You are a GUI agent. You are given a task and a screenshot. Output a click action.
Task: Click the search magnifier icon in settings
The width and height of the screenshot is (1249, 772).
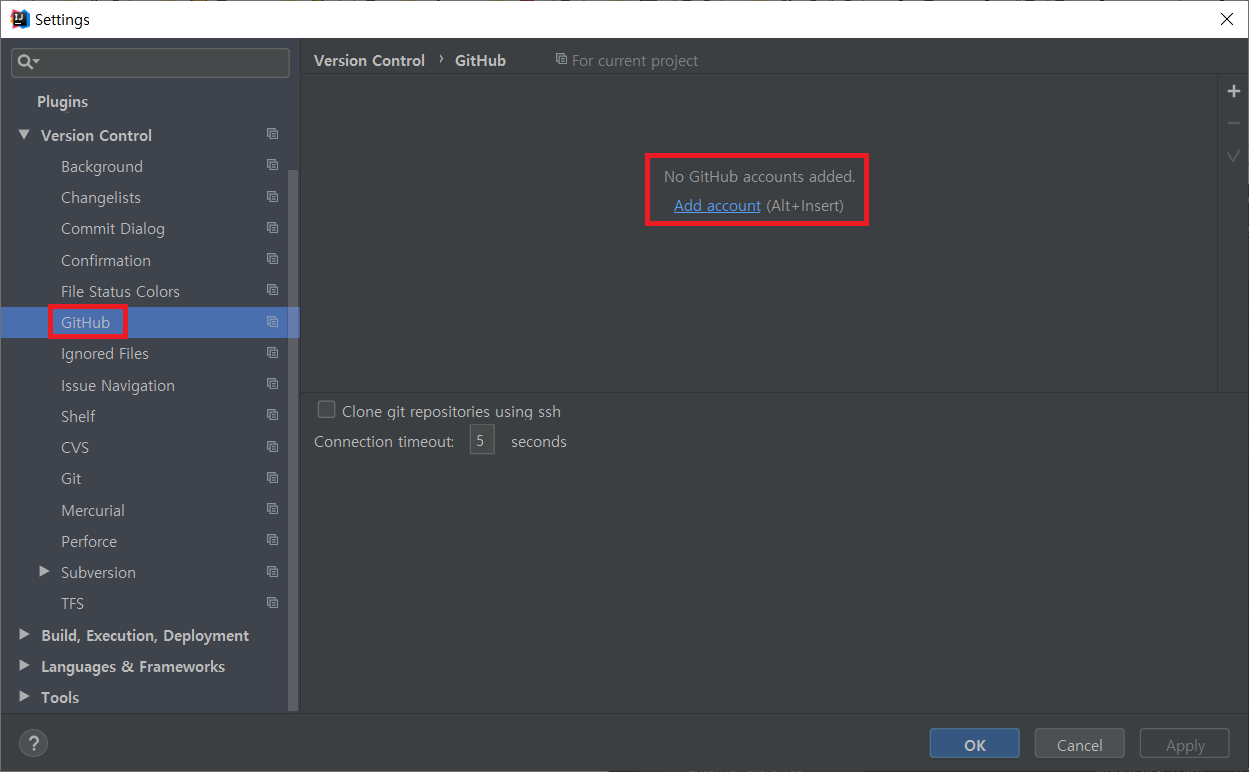point(28,62)
